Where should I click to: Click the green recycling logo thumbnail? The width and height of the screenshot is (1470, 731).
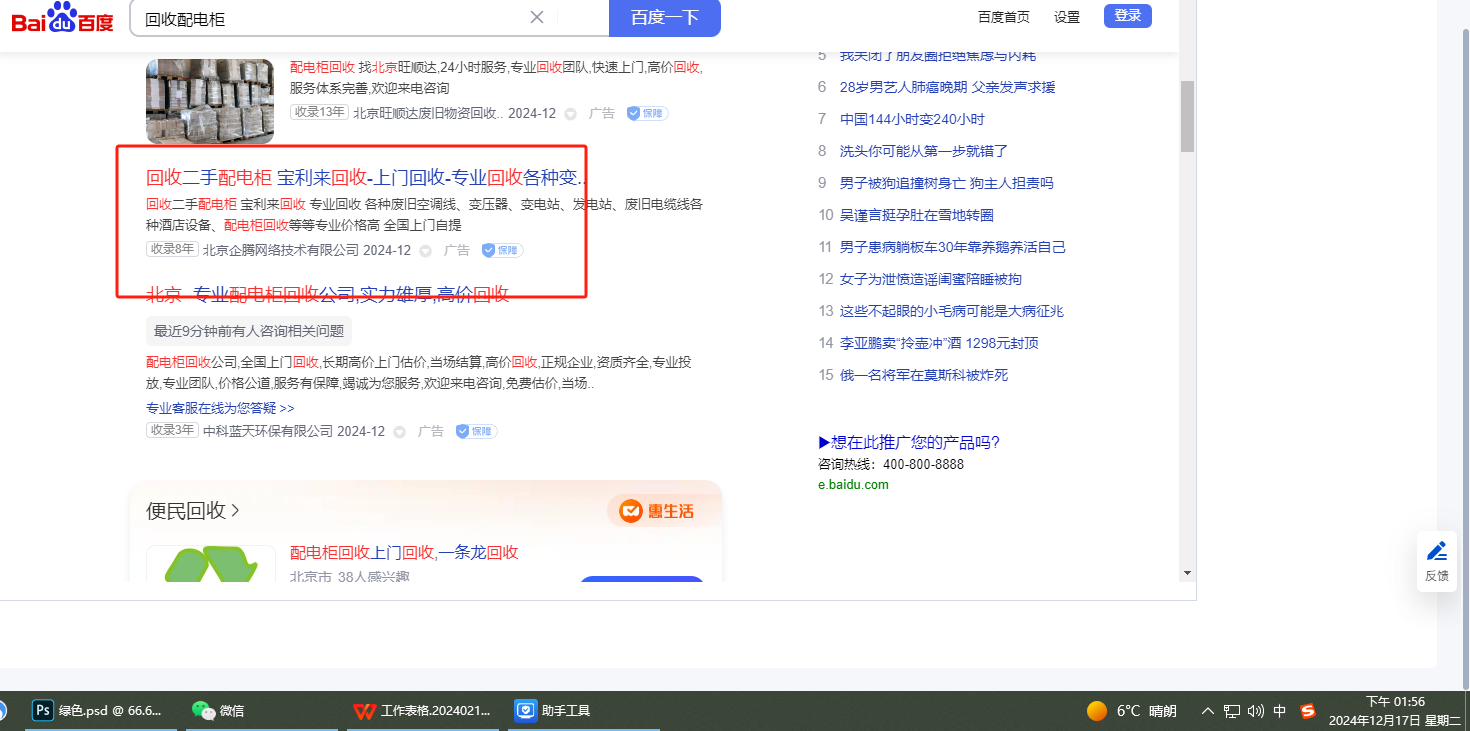tap(211, 563)
